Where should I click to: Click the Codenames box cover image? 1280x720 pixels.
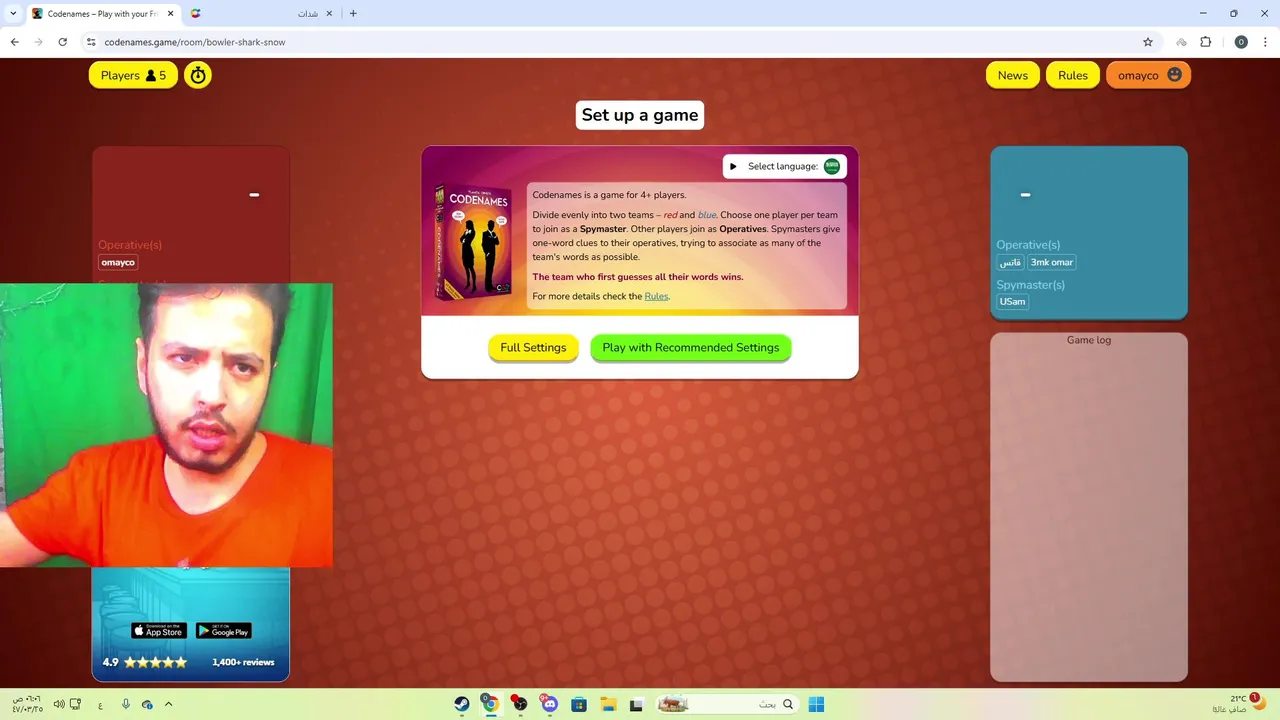click(473, 243)
